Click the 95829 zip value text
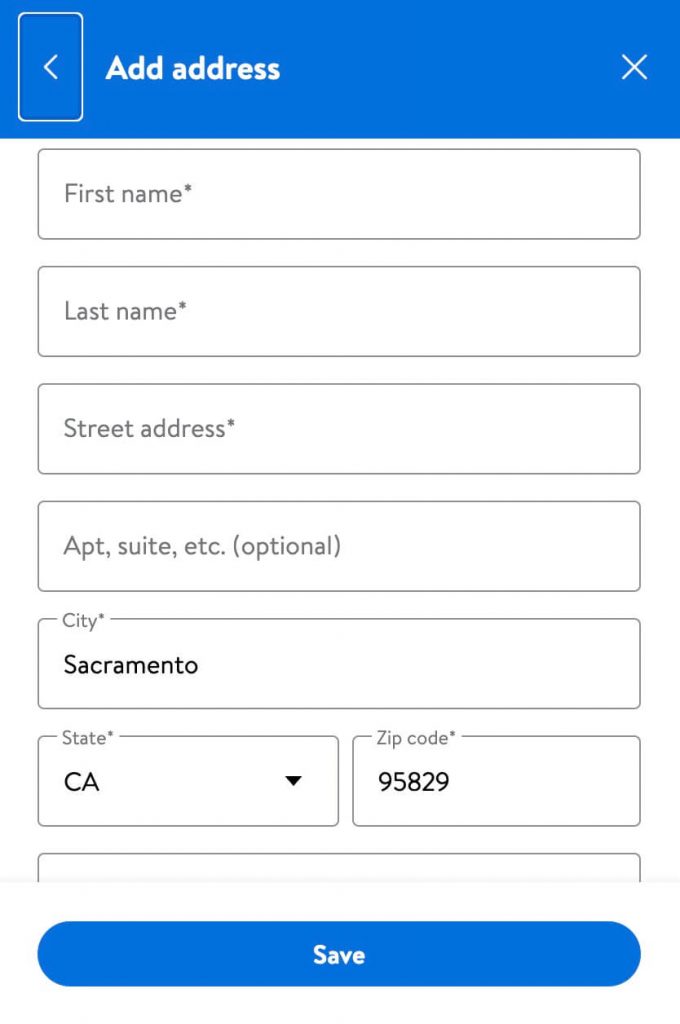 pyautogui.click(x=414, y=781)
